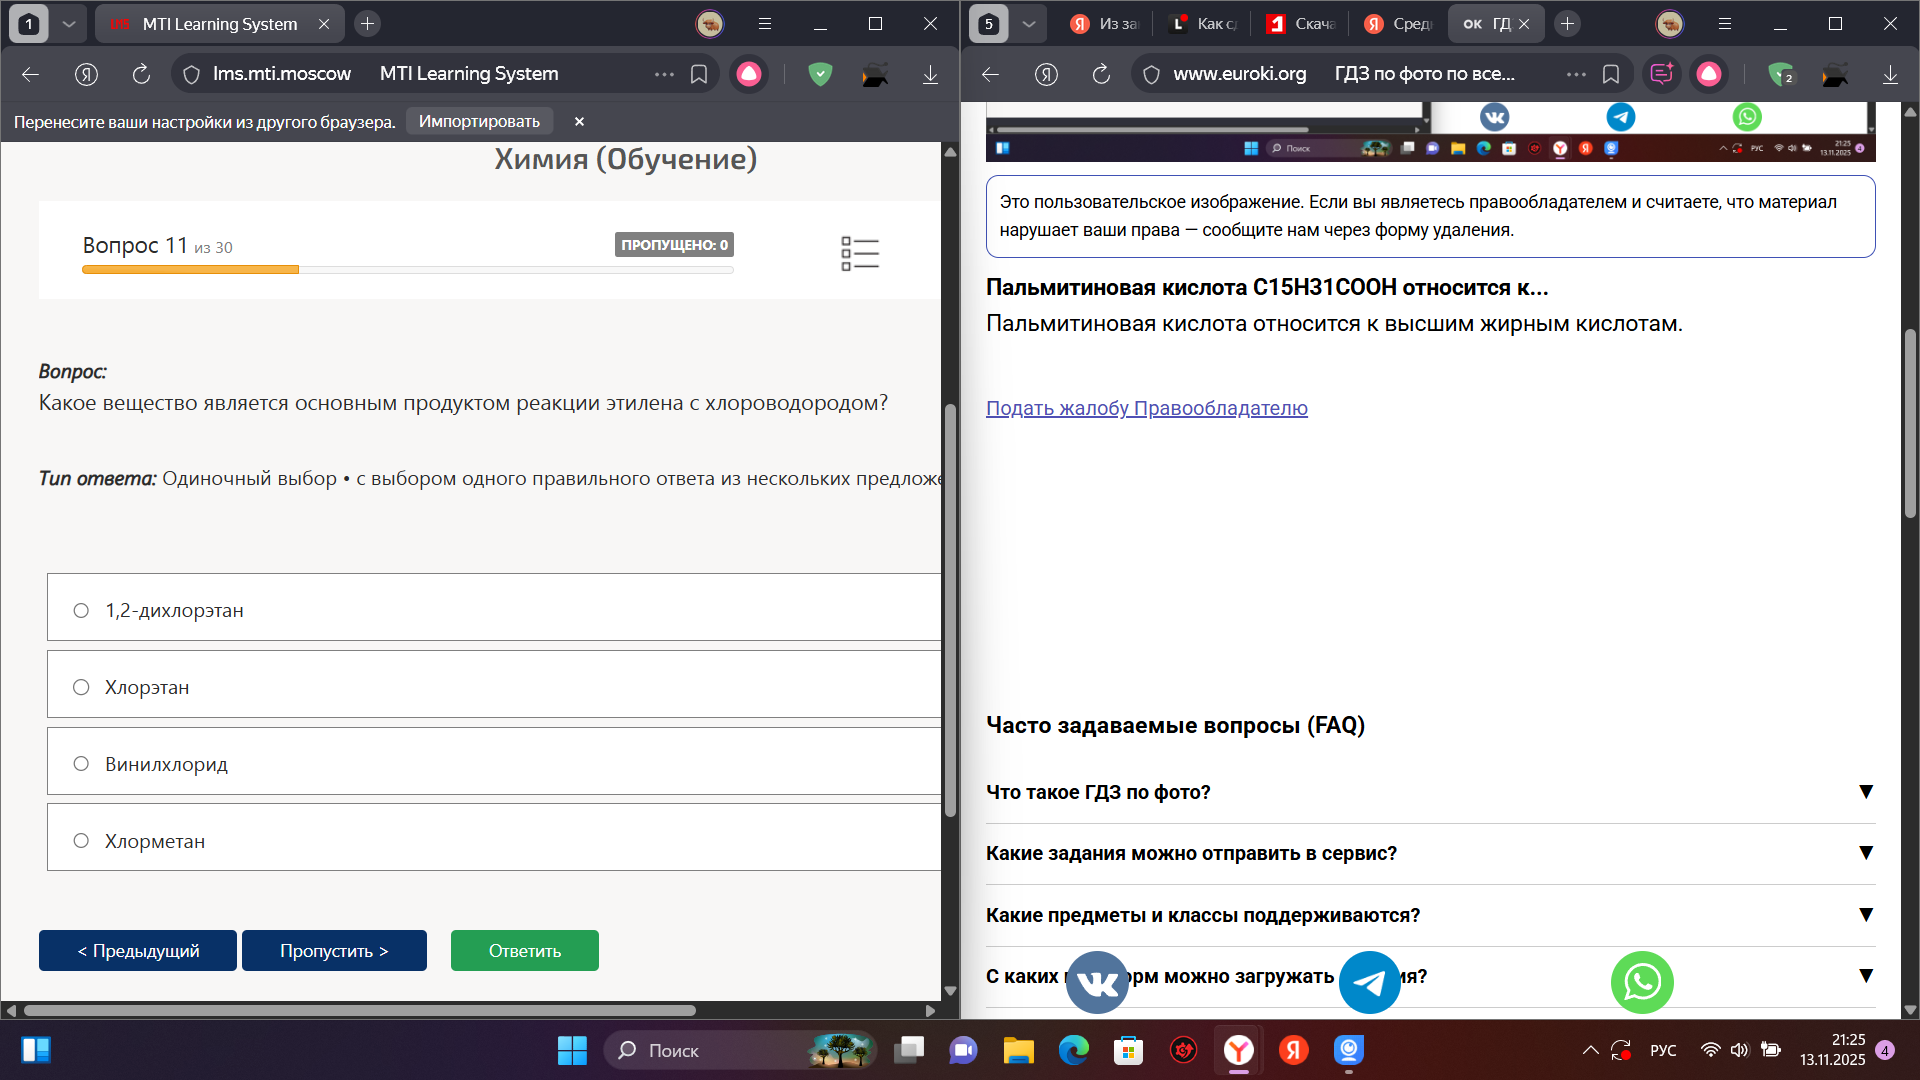Click Пропустить button
The width and height of the screenshot is (1920, 1080).
click(334, 950)
